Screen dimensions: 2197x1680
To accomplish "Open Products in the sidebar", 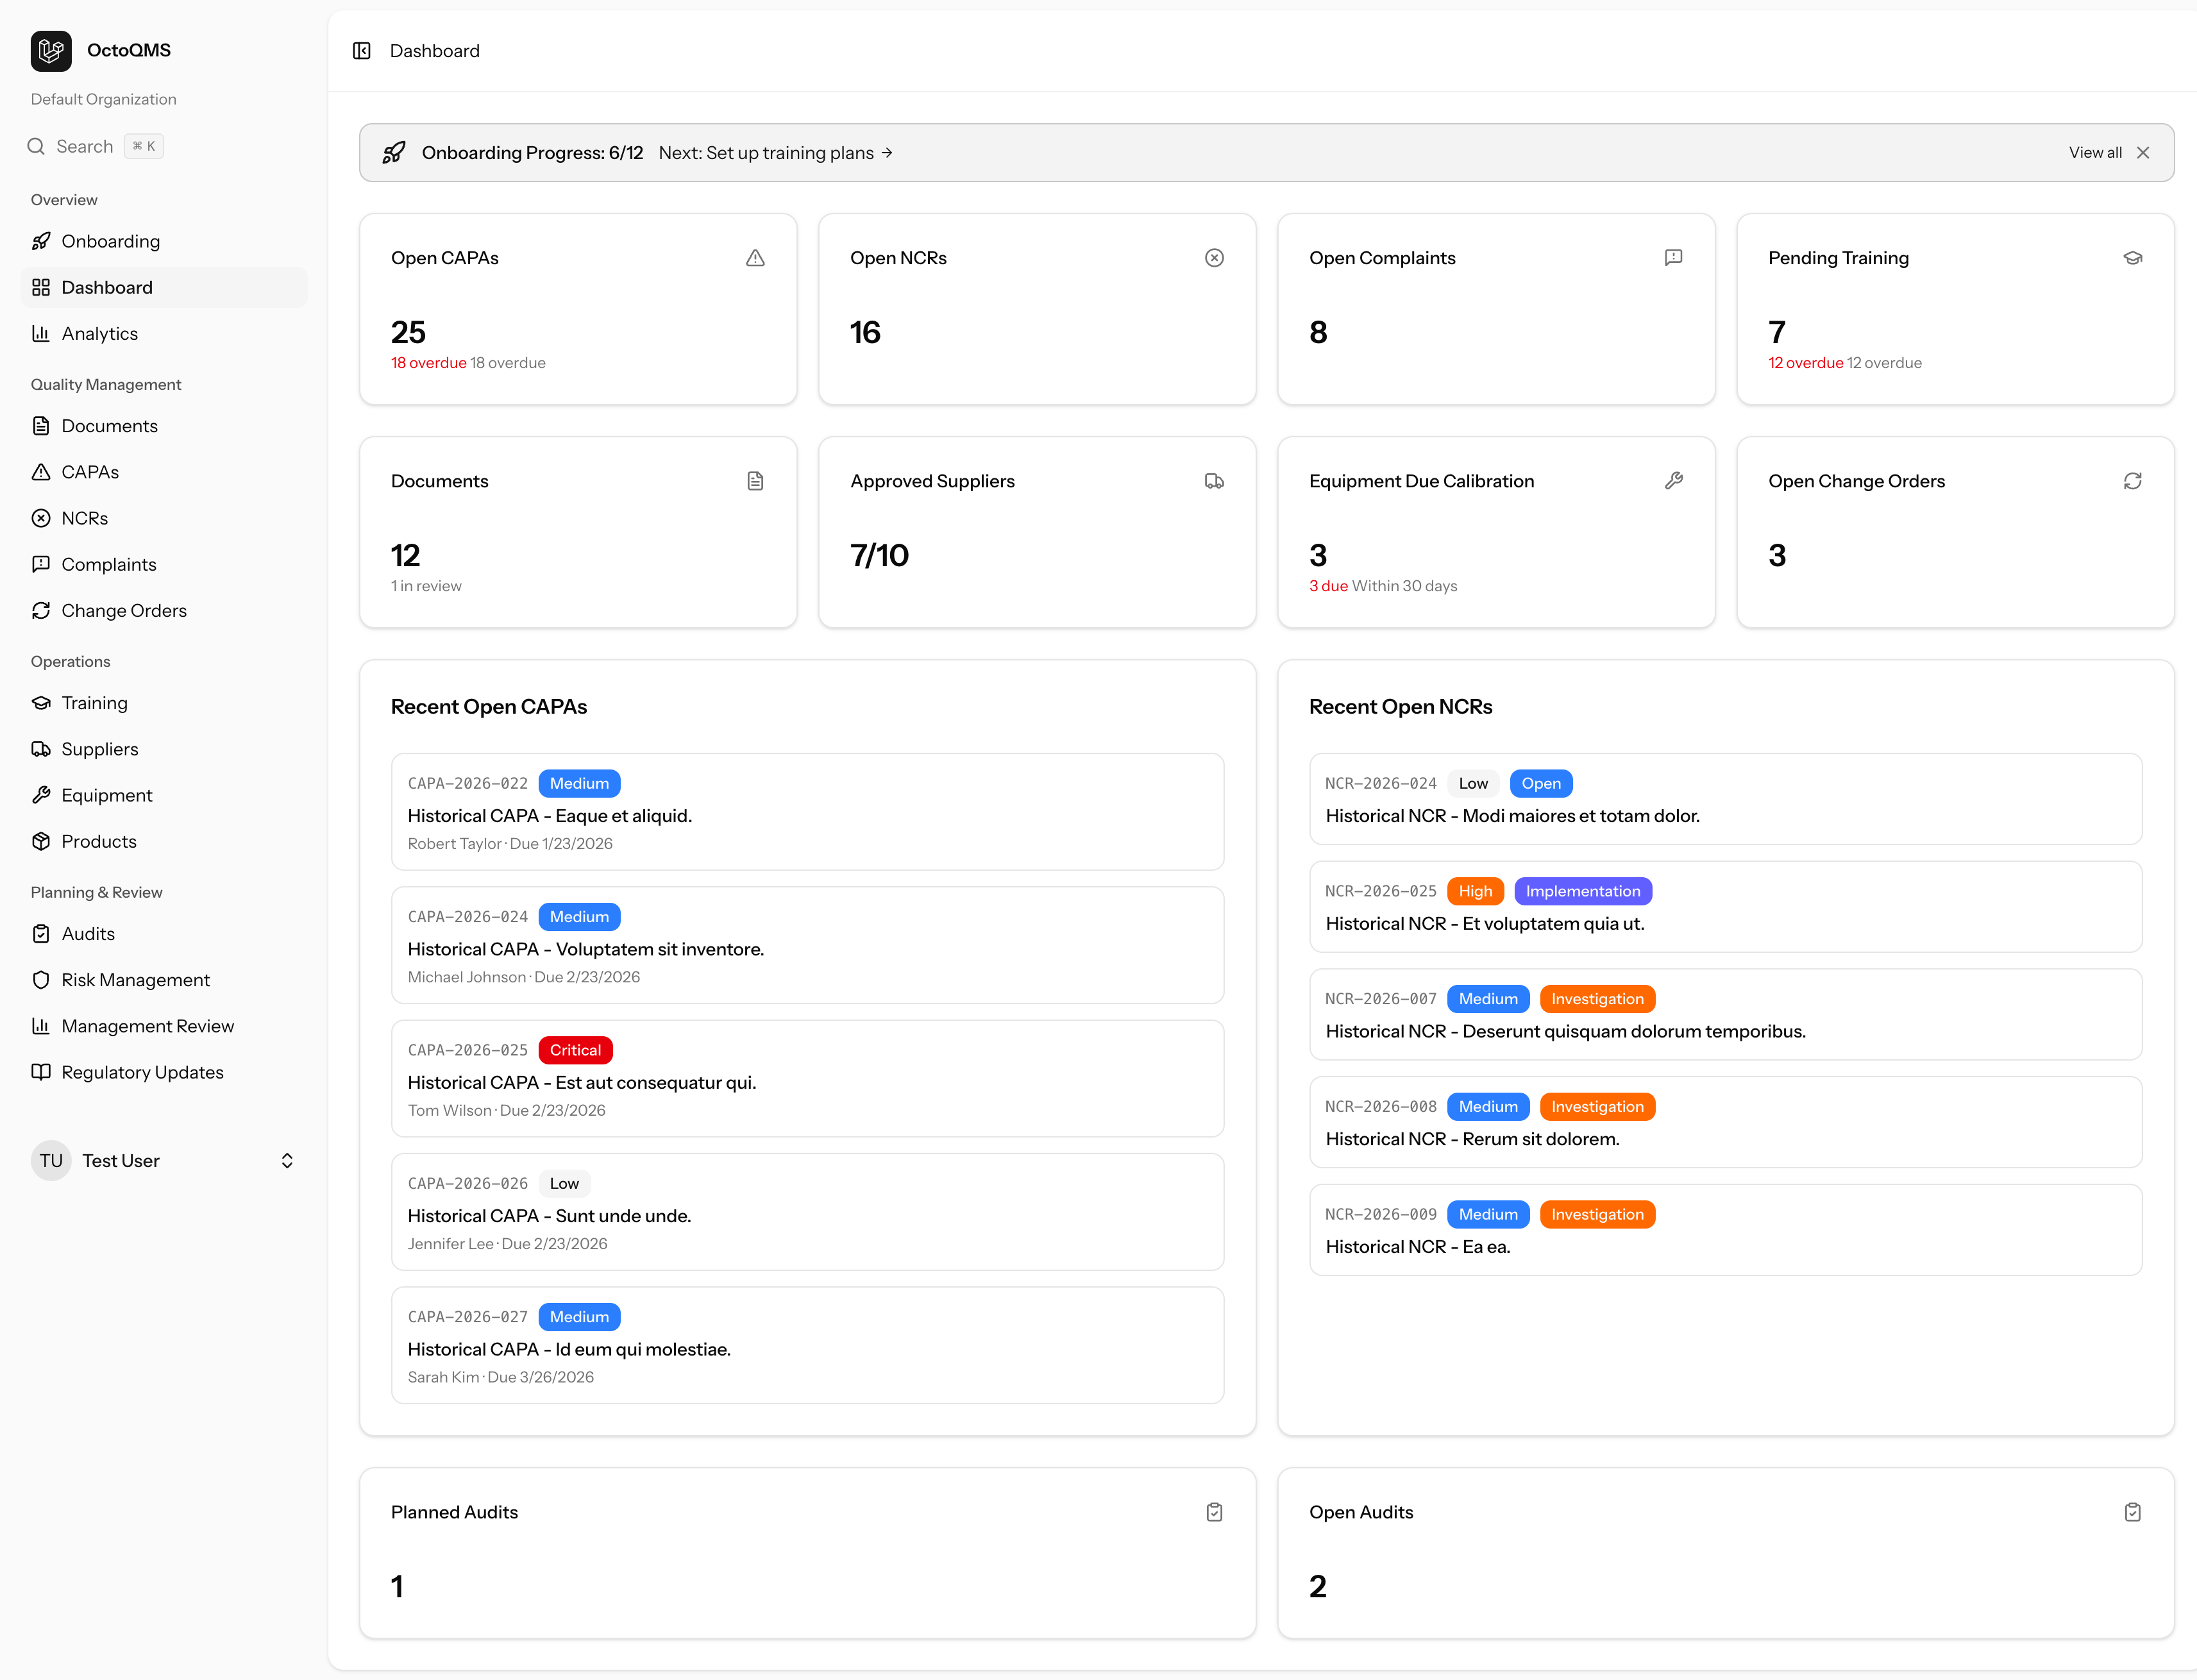I will pyautogui.click(x=164, y=842).
